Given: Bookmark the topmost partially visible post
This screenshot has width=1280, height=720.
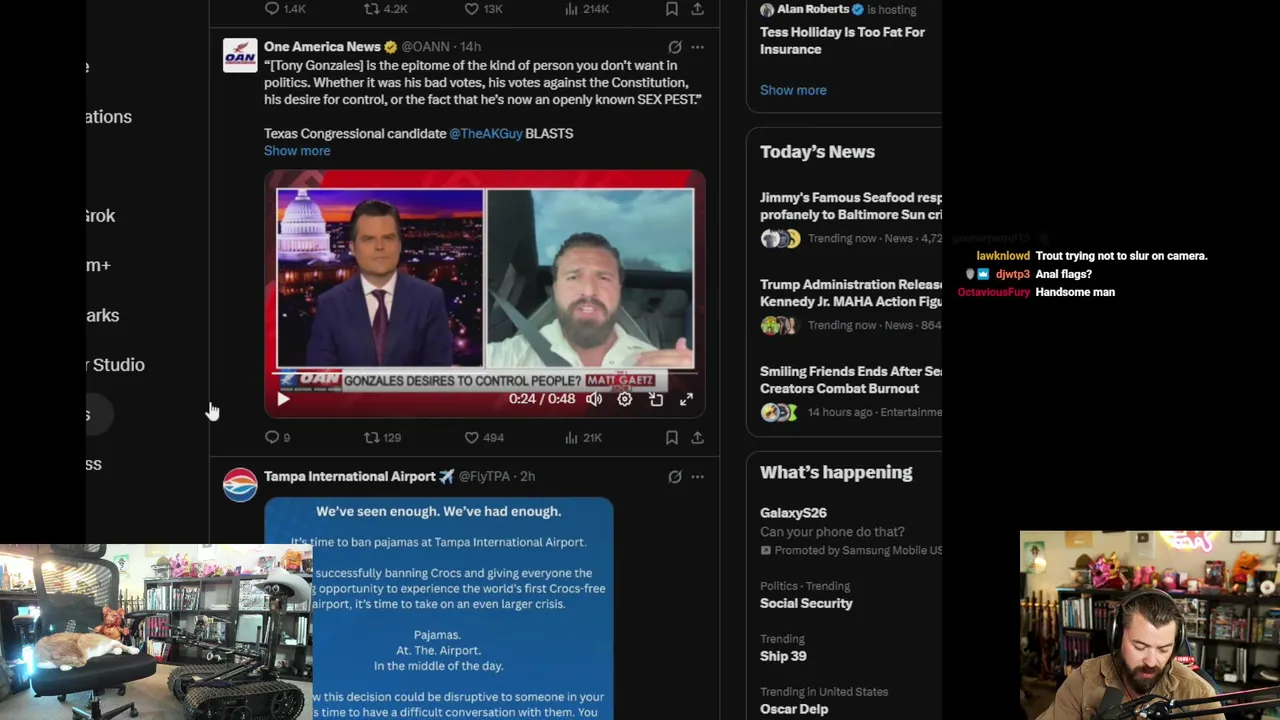Looking at the screenshot, I should pyautogui.click(x=672, y=9).
